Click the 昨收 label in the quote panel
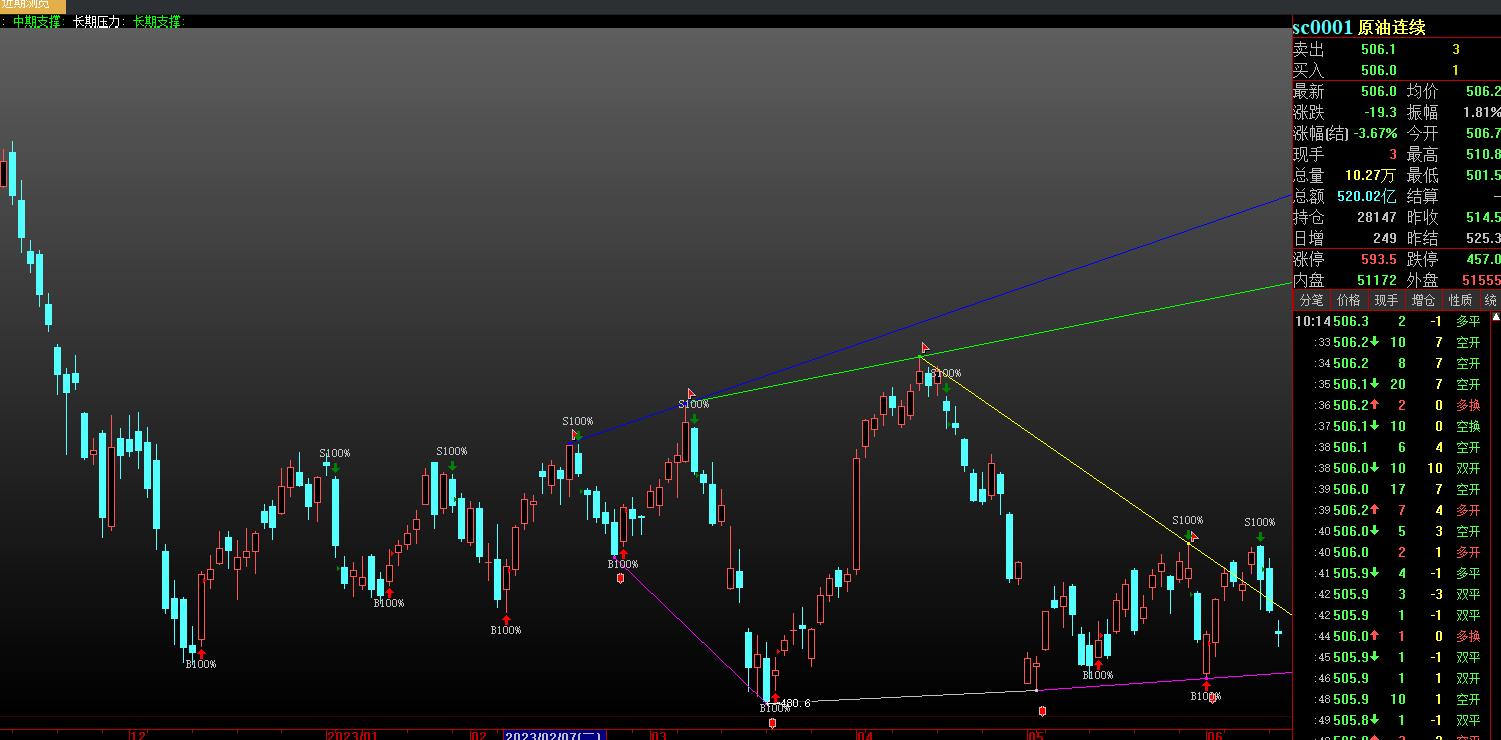Image resolution: width=1501 pixels, height=740 pixels. 1422,217
